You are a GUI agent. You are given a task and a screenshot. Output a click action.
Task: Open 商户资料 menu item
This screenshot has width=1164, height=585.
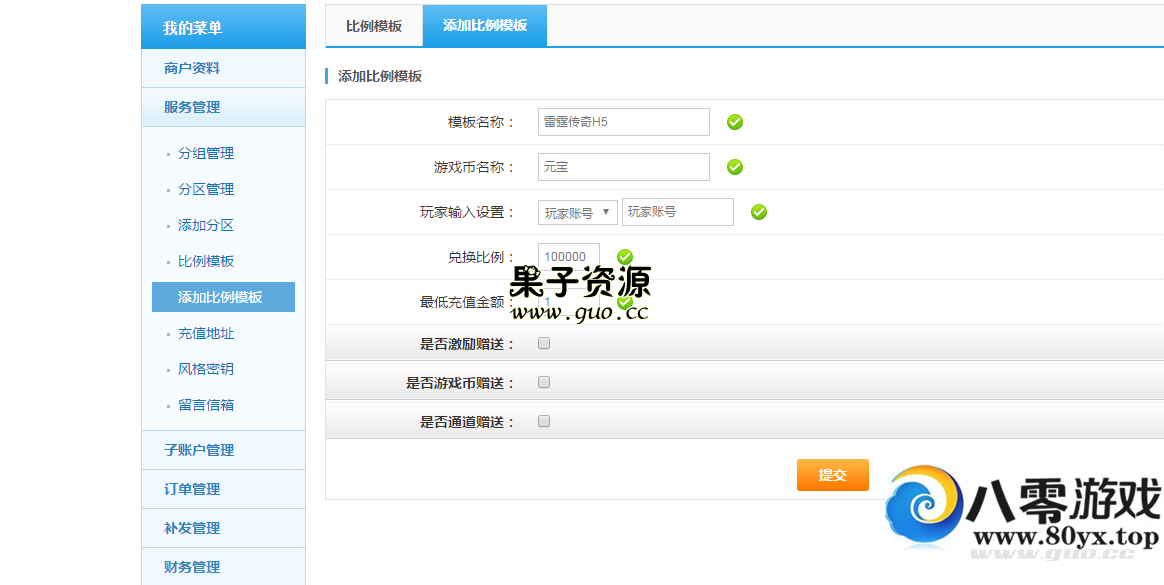pos(192,68)
